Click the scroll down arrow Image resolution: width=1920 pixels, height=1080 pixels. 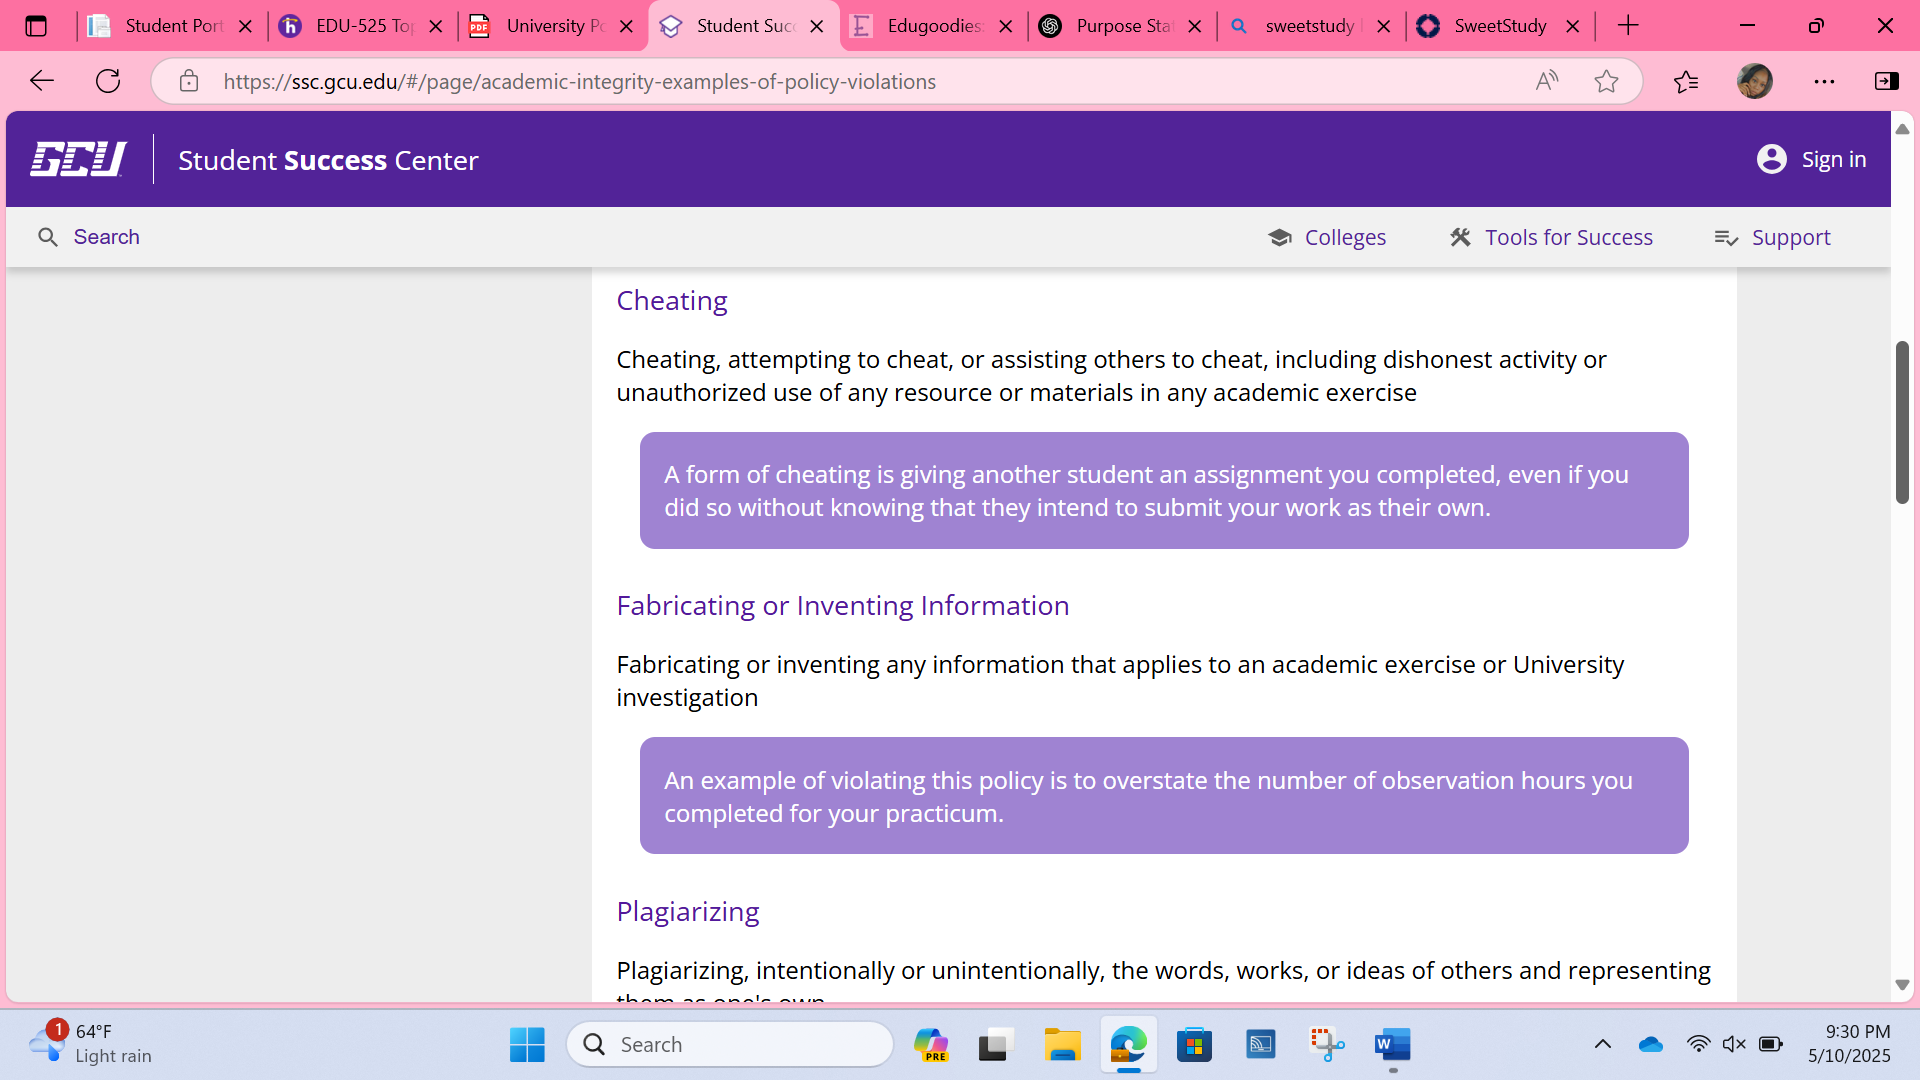[1902, 985]
